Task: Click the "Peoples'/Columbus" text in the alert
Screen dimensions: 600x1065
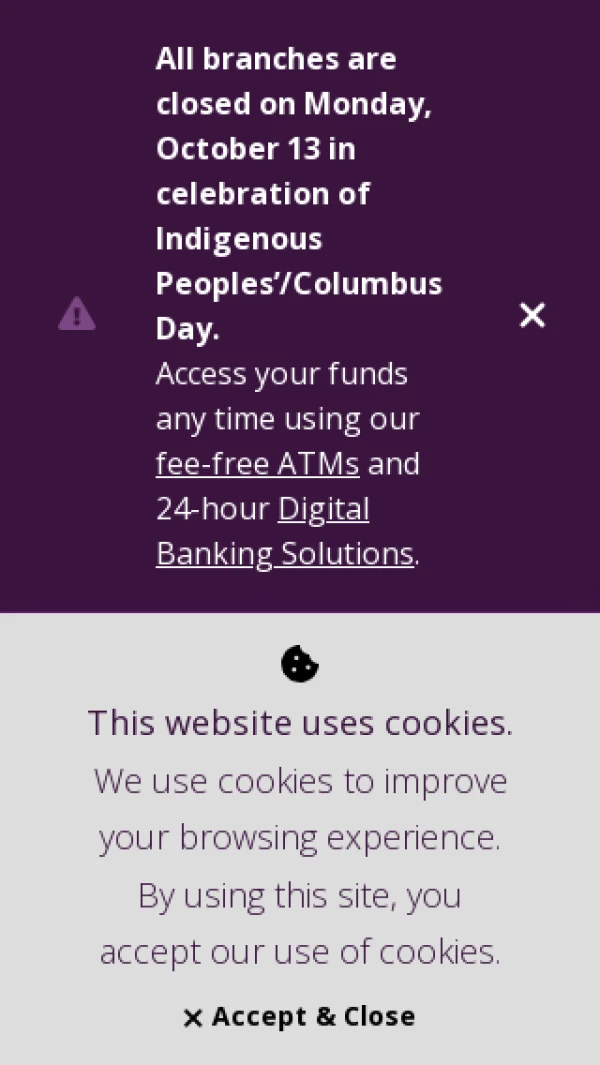Action: (298, 284)
